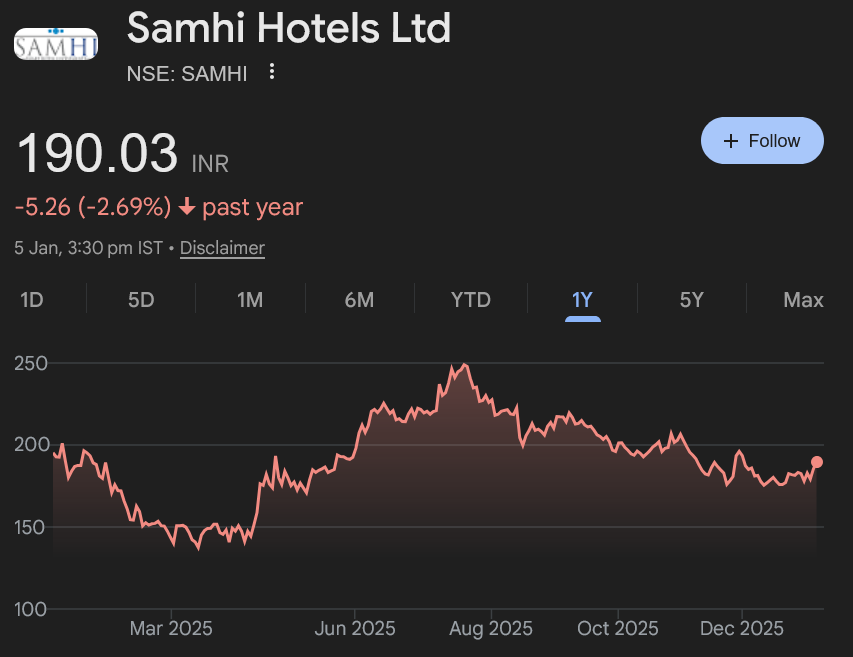The height and width of the screenshot is (657, 853).
Task: Follow Samhi Hotels stock
Action: pos(762,140)
